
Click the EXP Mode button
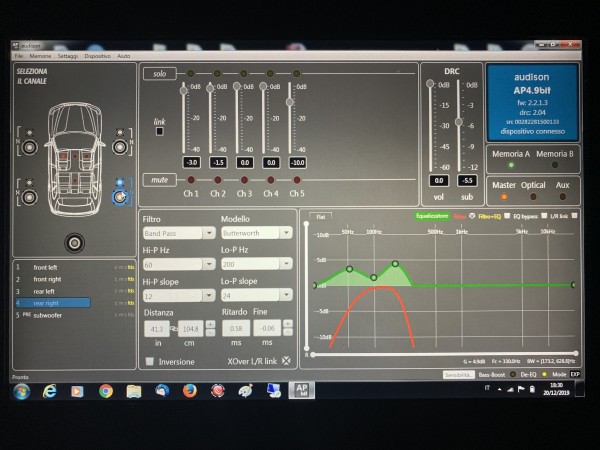point(575,374)
